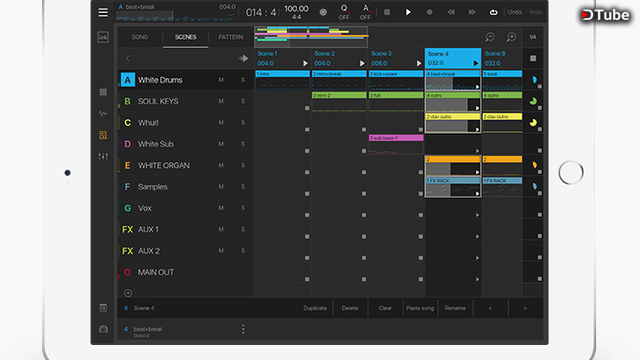Viewport: 640px width, 360px height.
Task: Solo the Whurl track
Action: (243, 122)
